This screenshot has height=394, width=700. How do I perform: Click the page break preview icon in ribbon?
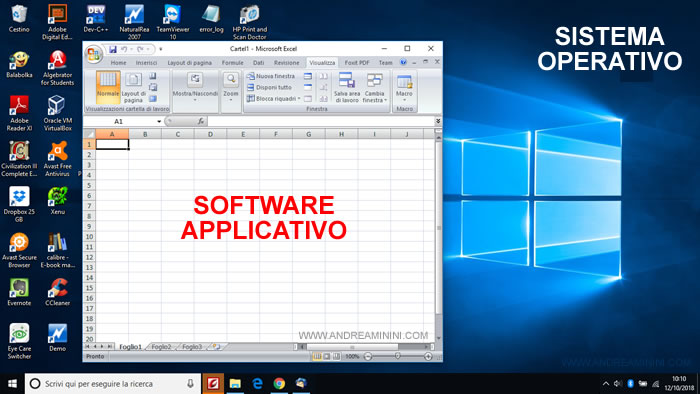153,76
